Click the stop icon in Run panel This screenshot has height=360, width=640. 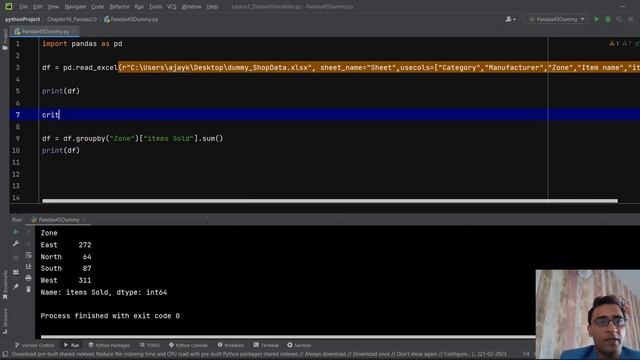coord(16,258)
